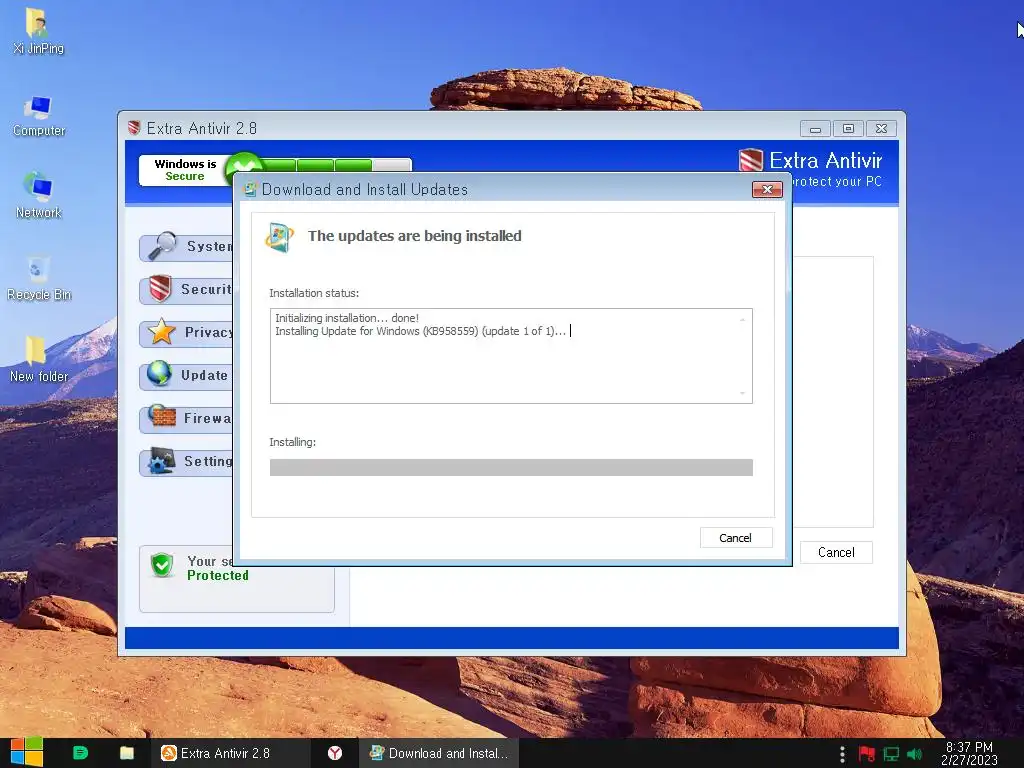Click the Extra Antivir title bar icon
This screenshot has width=1024, height=768.
pos(135,128)
